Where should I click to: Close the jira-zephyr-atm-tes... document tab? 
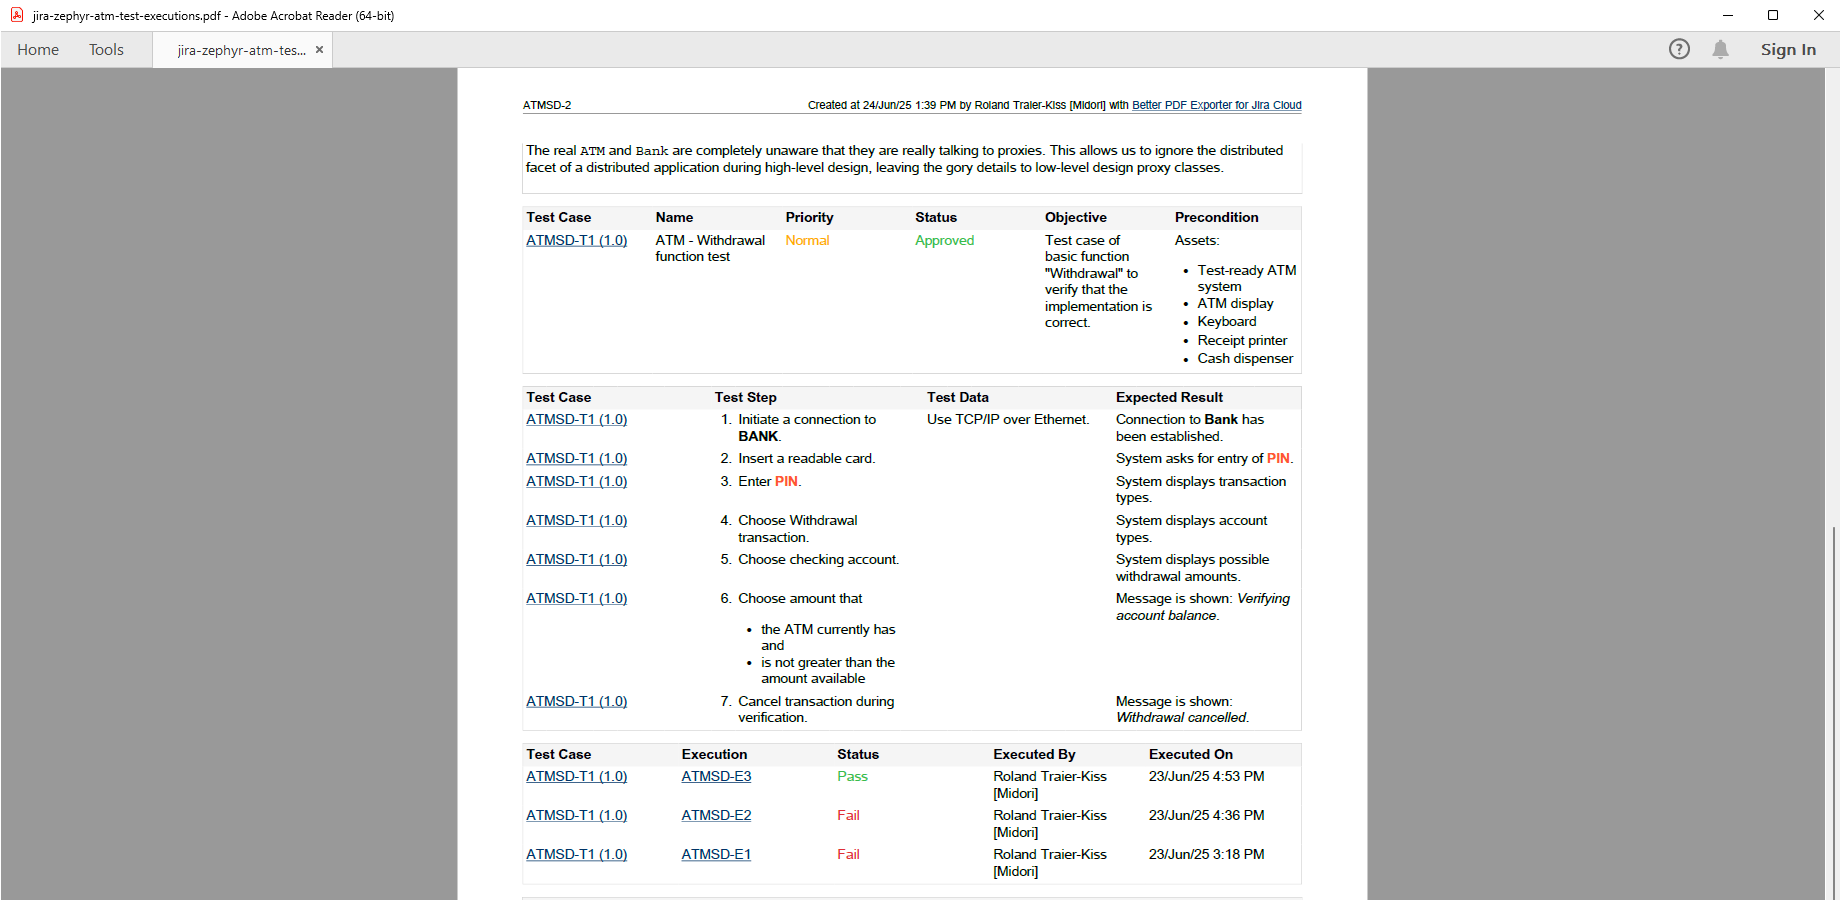(319, 50)
